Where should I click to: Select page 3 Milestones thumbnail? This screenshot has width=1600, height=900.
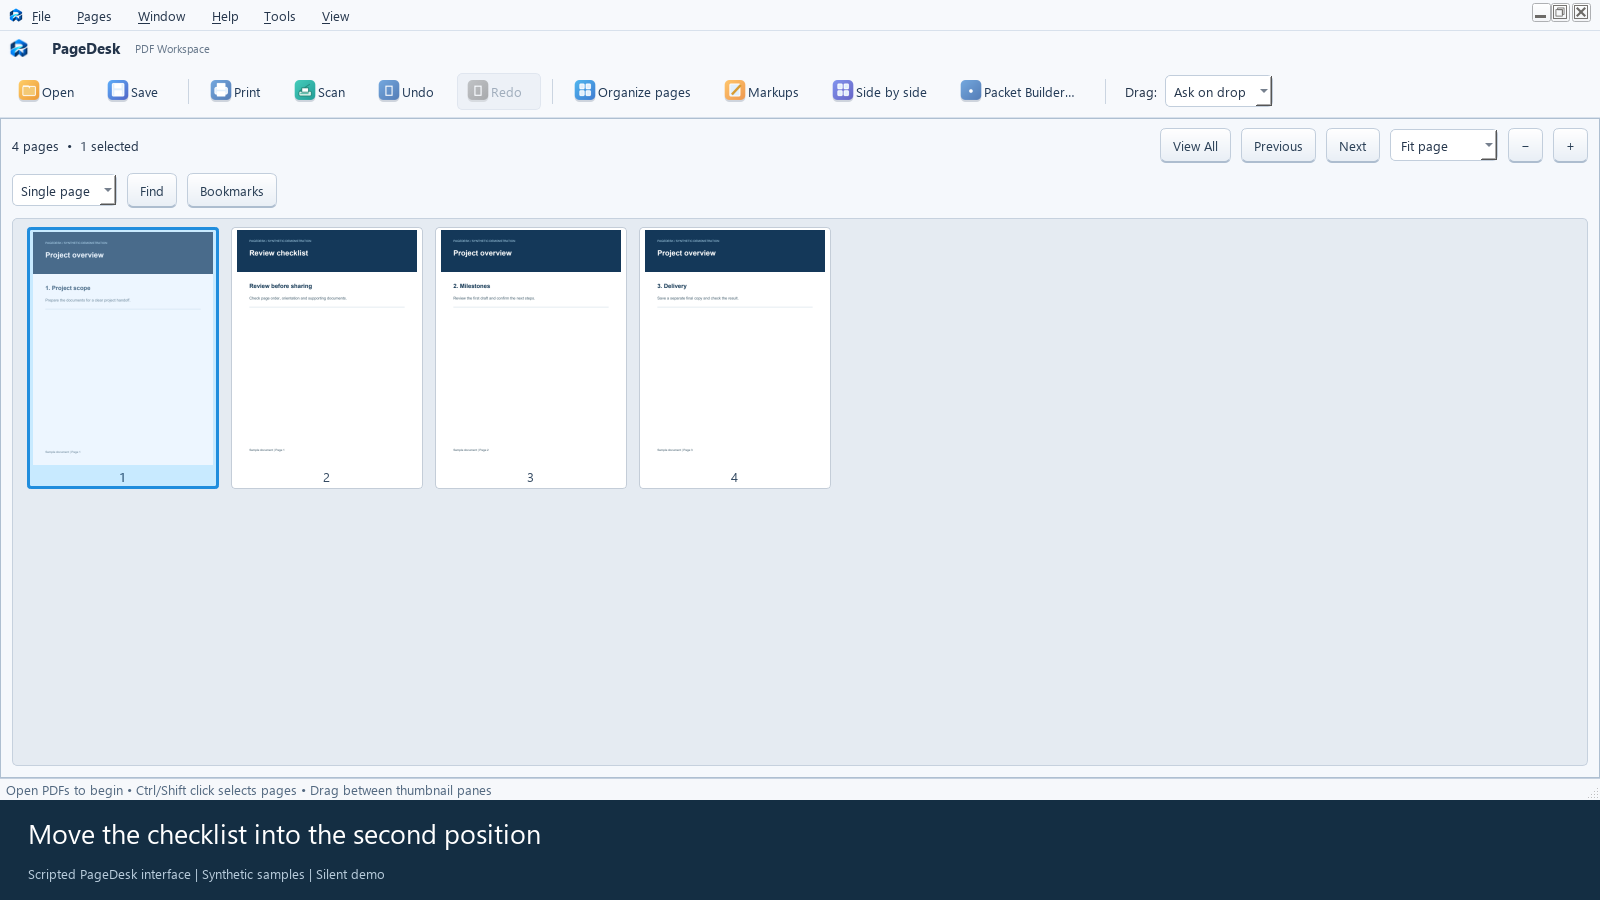(x=531, y=358)
